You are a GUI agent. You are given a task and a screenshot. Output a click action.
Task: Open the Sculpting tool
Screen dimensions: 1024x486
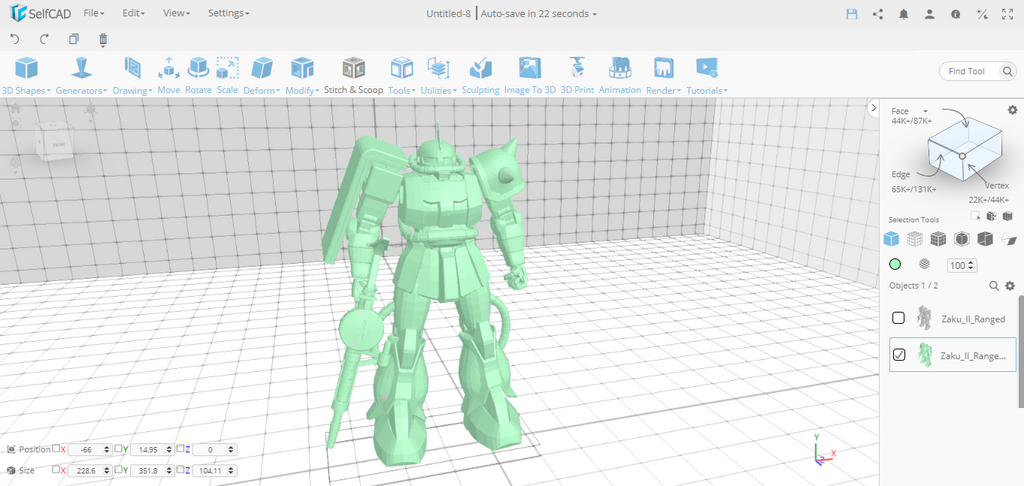pyautogui.click(x=481, y=75)
